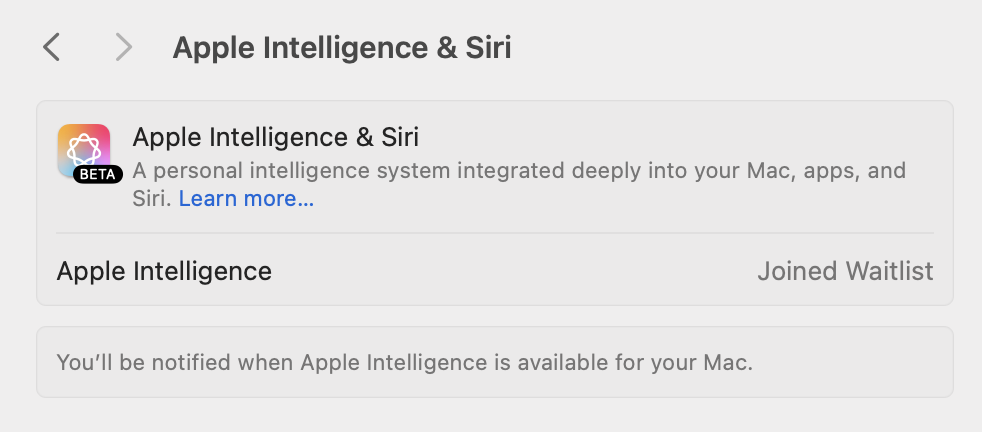
Task: Click the Apple Intelligence row label
Action: 164,271
